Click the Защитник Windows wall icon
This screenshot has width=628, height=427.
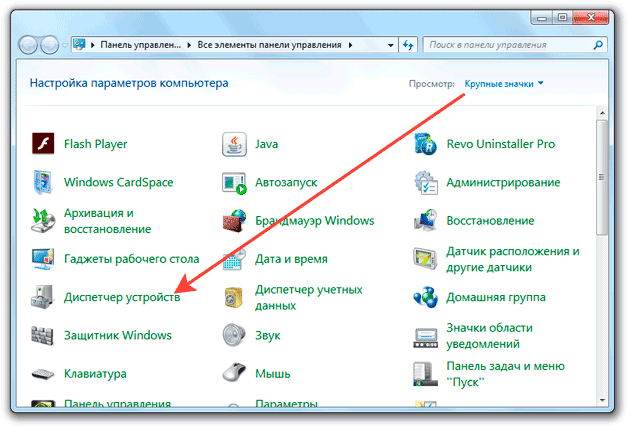coord(43,335)
